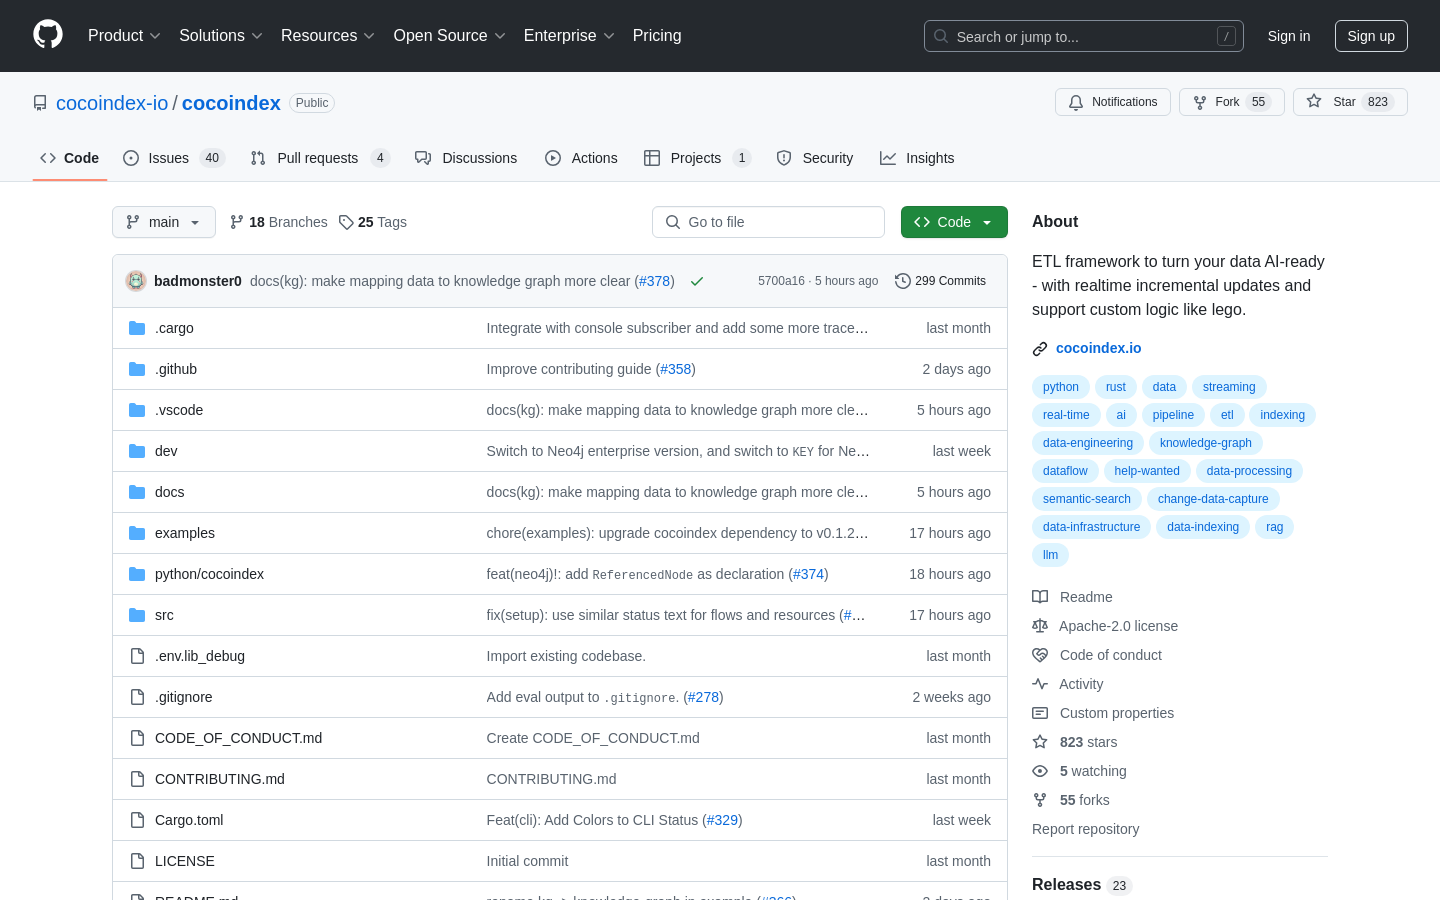Open the Discussions tab
Screen dimensions: 1440x900
(x=466, y=158)
